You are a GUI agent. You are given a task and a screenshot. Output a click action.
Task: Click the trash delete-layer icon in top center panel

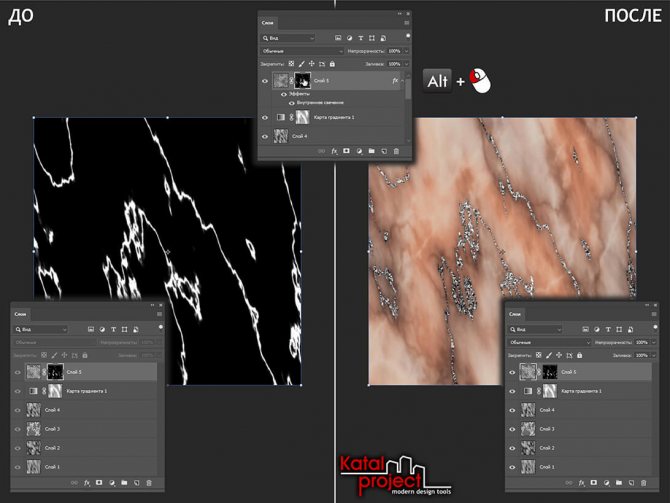click(x=397, y=152)
